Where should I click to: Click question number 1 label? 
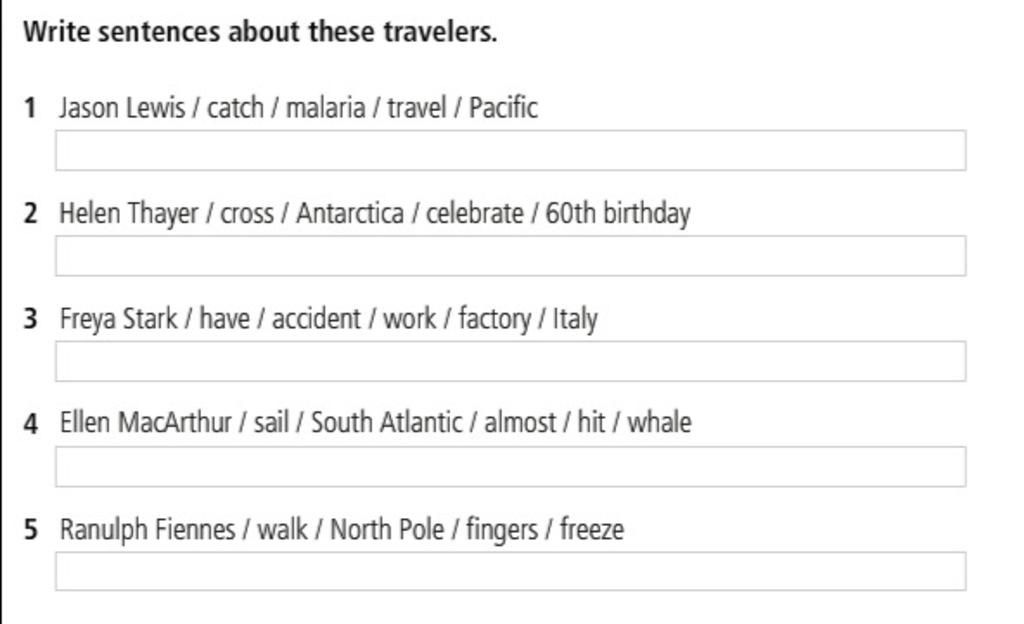coord(30,108)
